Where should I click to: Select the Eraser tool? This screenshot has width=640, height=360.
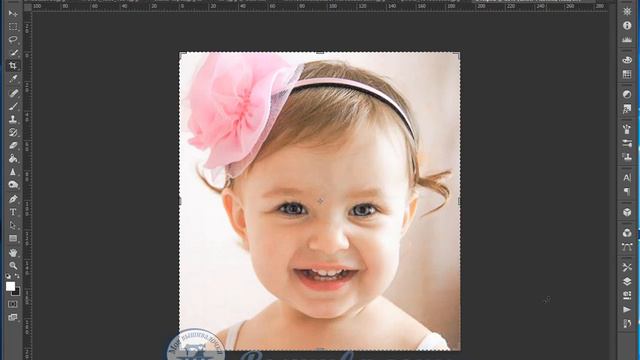13,145
